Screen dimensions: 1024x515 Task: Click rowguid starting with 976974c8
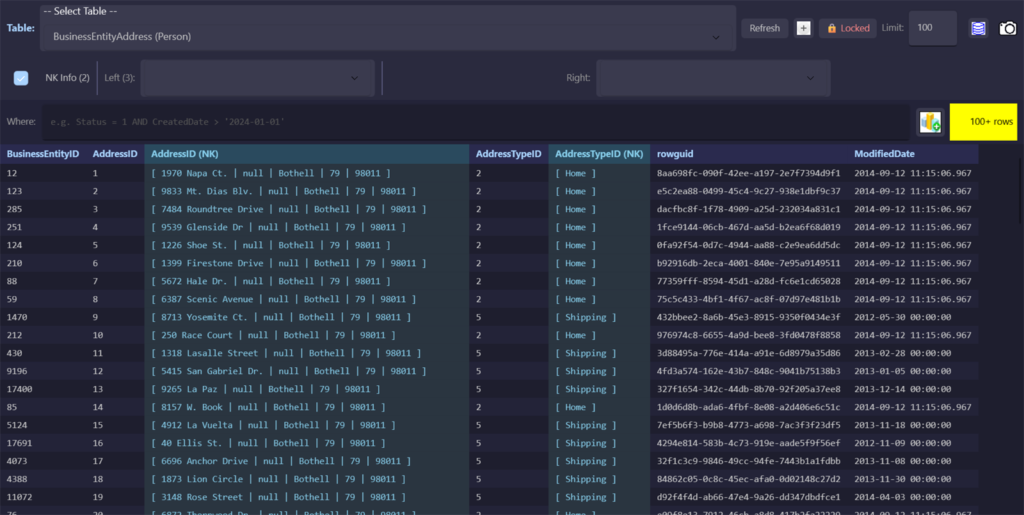[748, 335]
